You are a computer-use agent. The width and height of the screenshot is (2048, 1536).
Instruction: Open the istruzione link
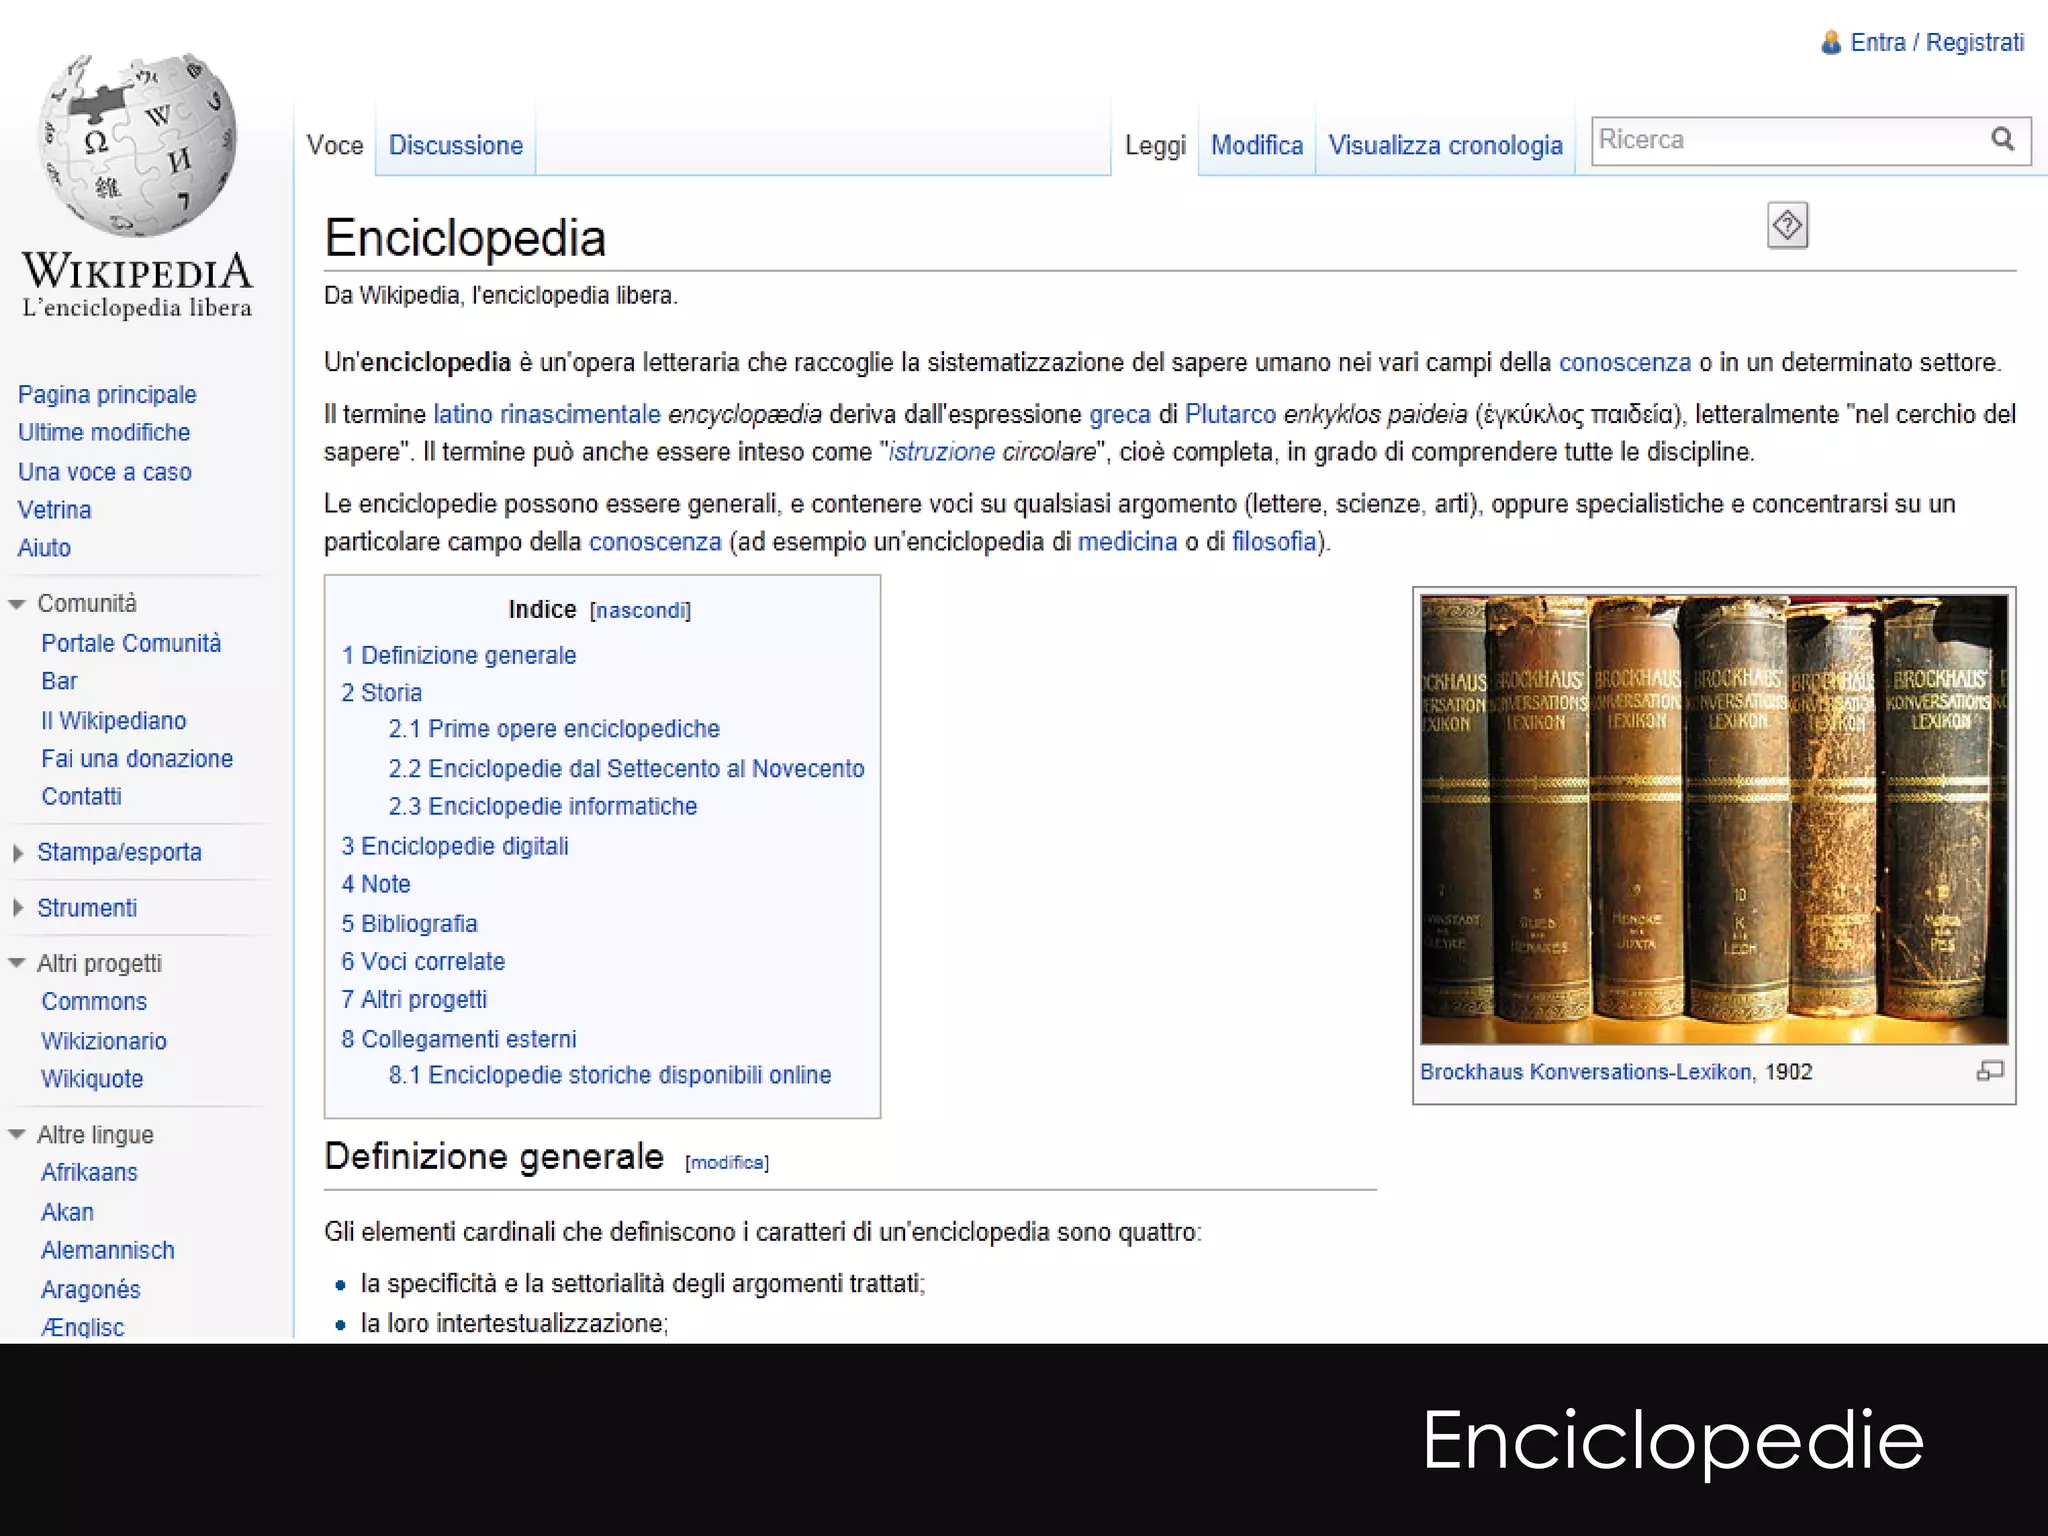tap(942, 452)
